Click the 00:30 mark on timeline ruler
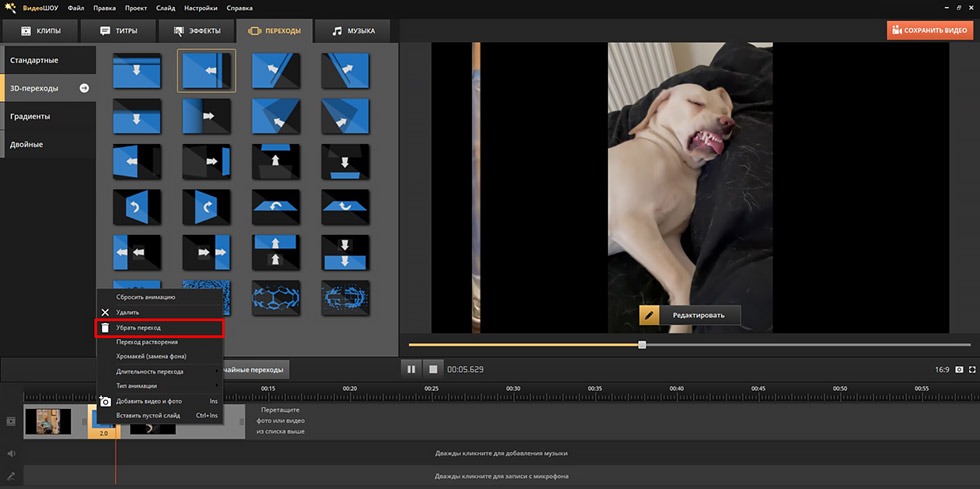Viewport: 980px width, 489px height. [x=513, y=388]
